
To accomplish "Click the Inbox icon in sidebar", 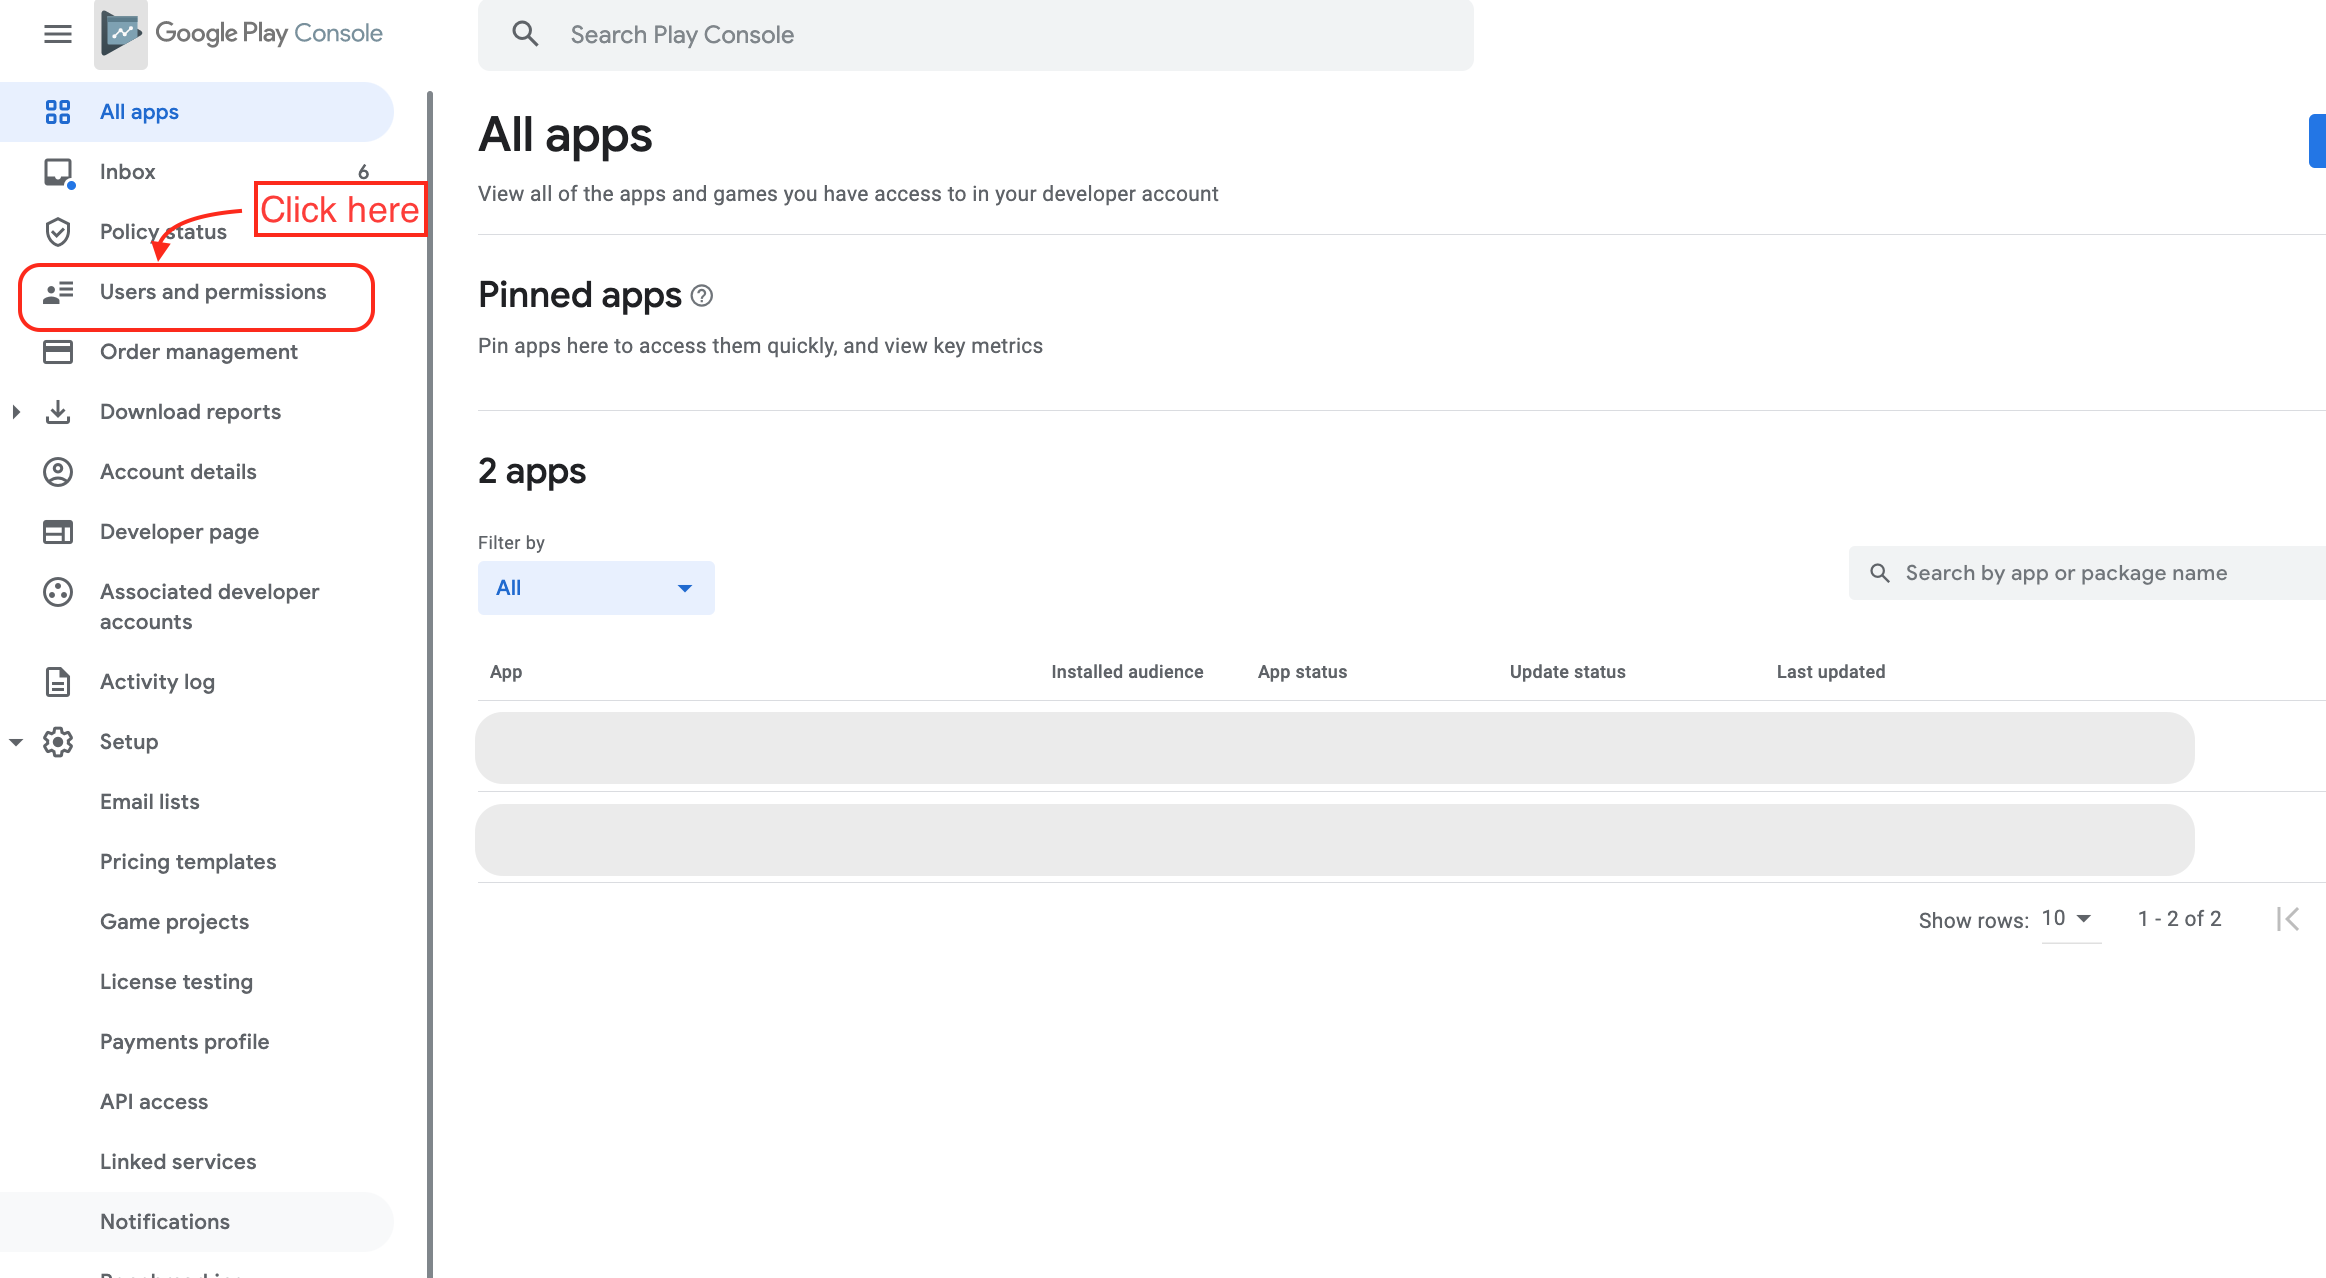I will [x=58, y=172].
